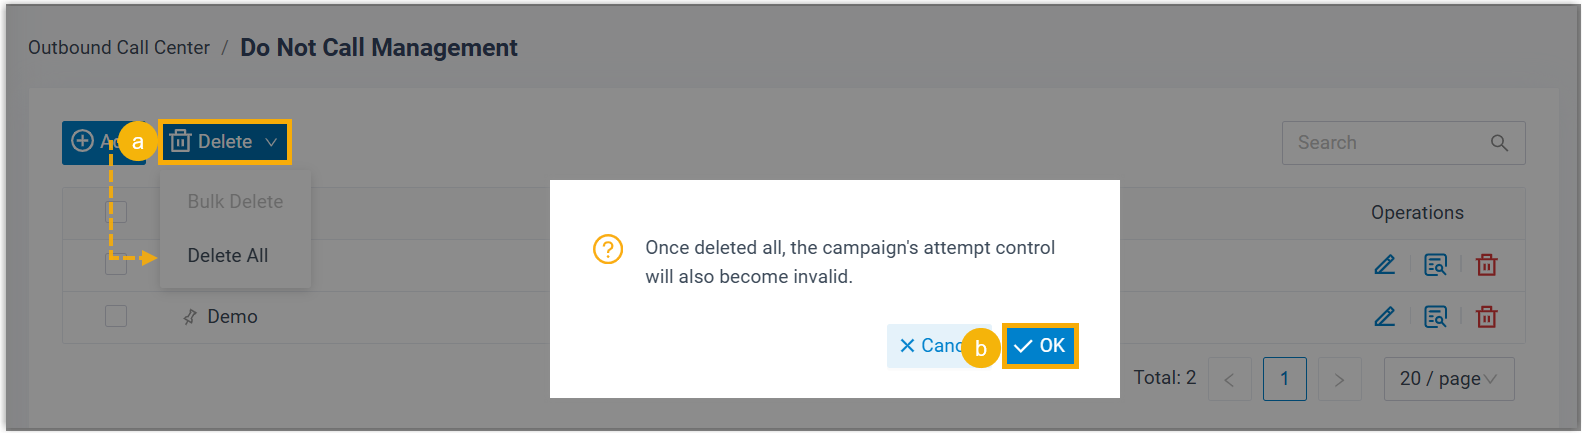1583x434 pixels.
Task: Click the red trash icon in first row
Action: click(x=1487, y=265)
